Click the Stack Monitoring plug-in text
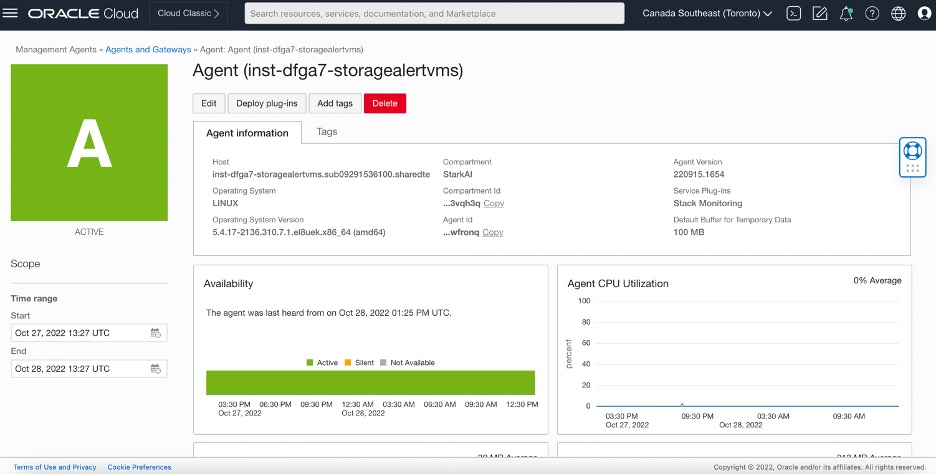The height and width of the screenshot is (474, 936). pyautogui.click(x=708, y=203)
